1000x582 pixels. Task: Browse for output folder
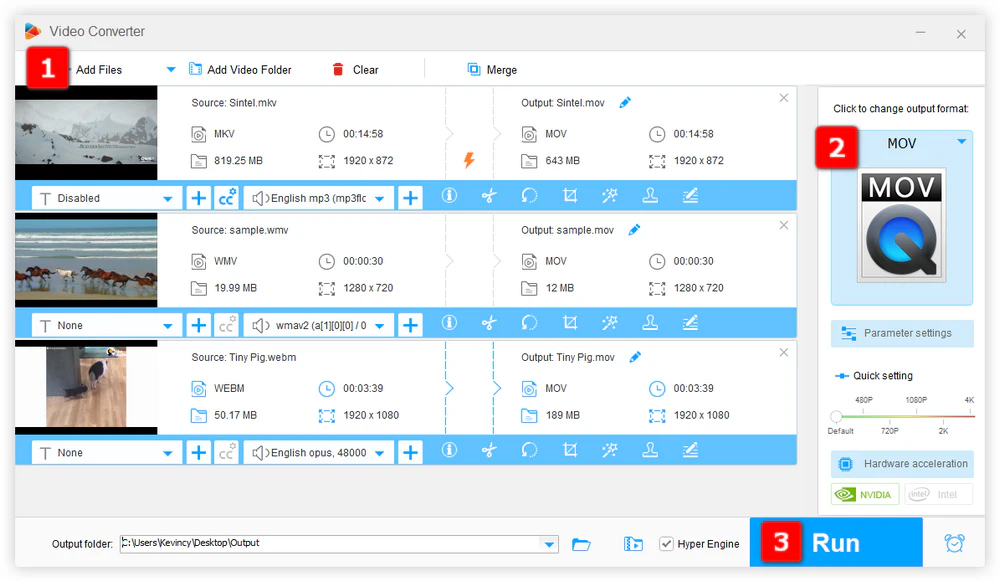point(581,544)
